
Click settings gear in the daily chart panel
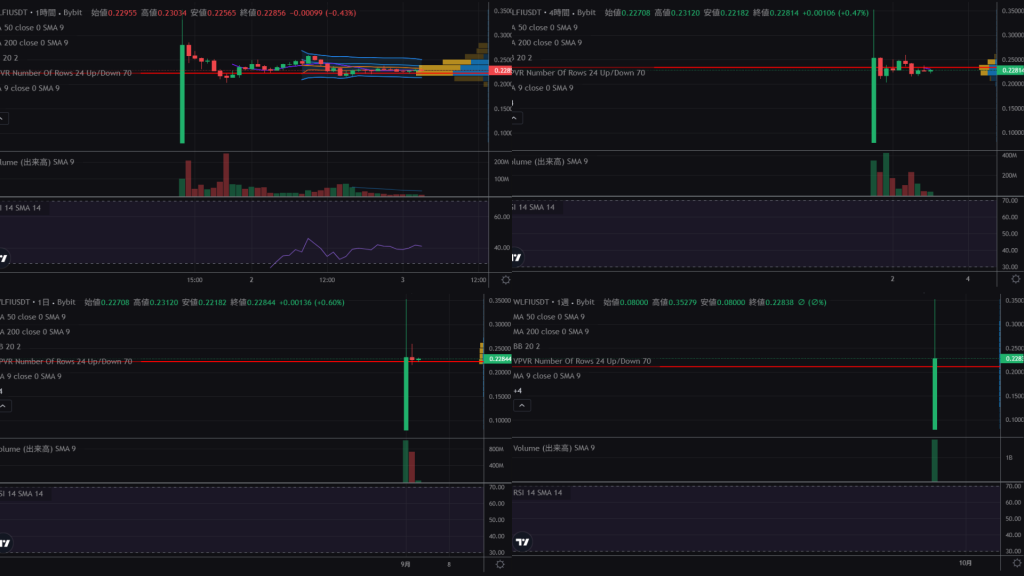pos(500,565)
